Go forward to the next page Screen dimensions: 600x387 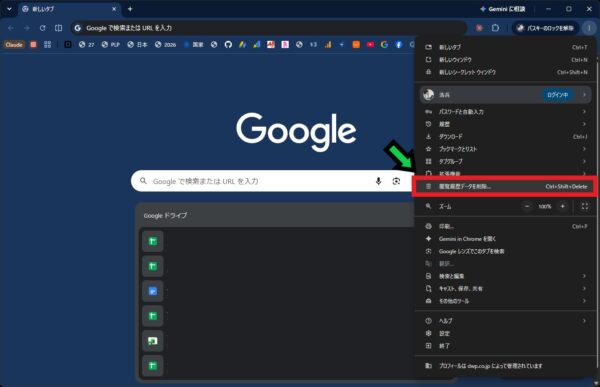tap(27, 28)
